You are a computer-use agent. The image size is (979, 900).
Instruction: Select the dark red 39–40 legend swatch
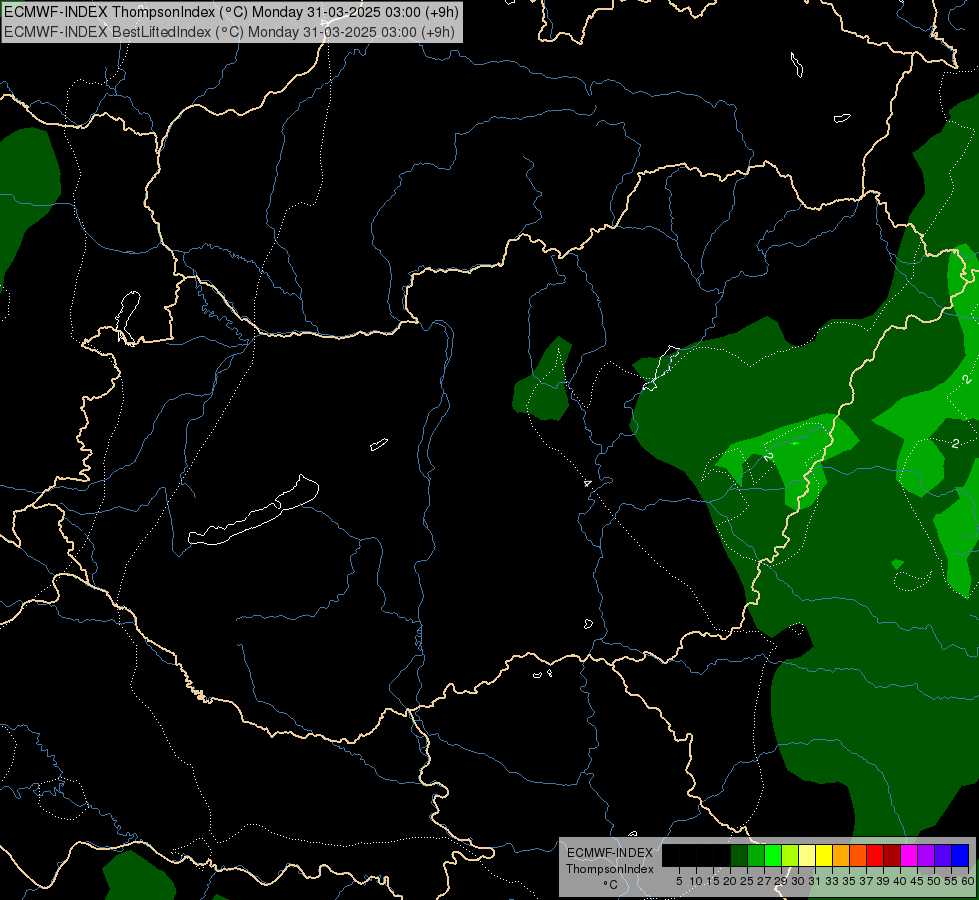[x=892, y=855]
